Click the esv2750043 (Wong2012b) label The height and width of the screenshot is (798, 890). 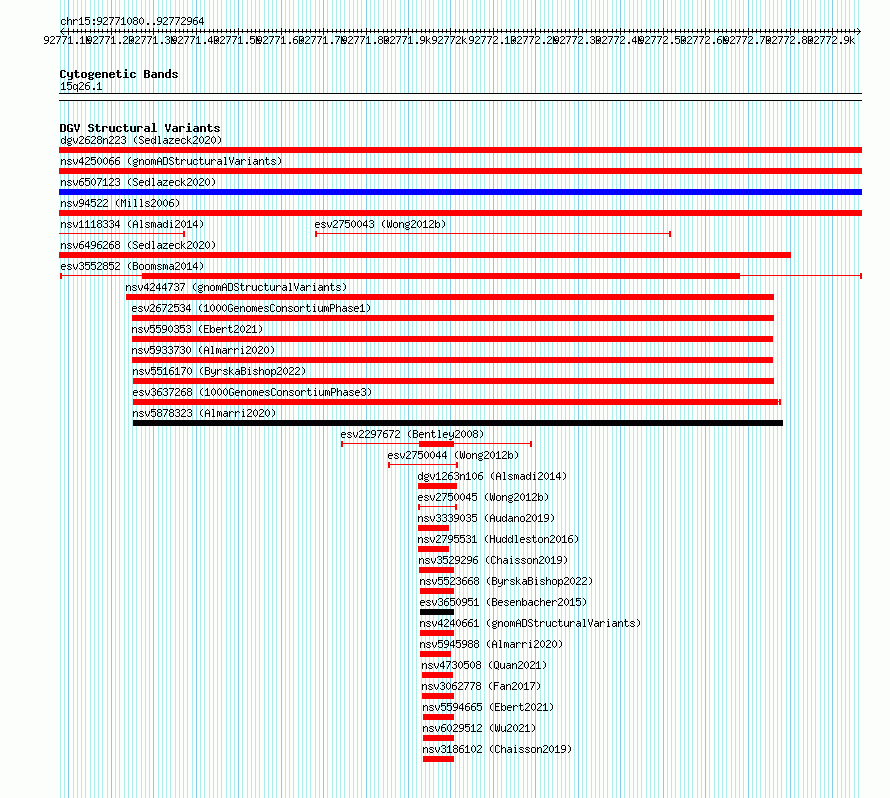click(x=380, y=224)
